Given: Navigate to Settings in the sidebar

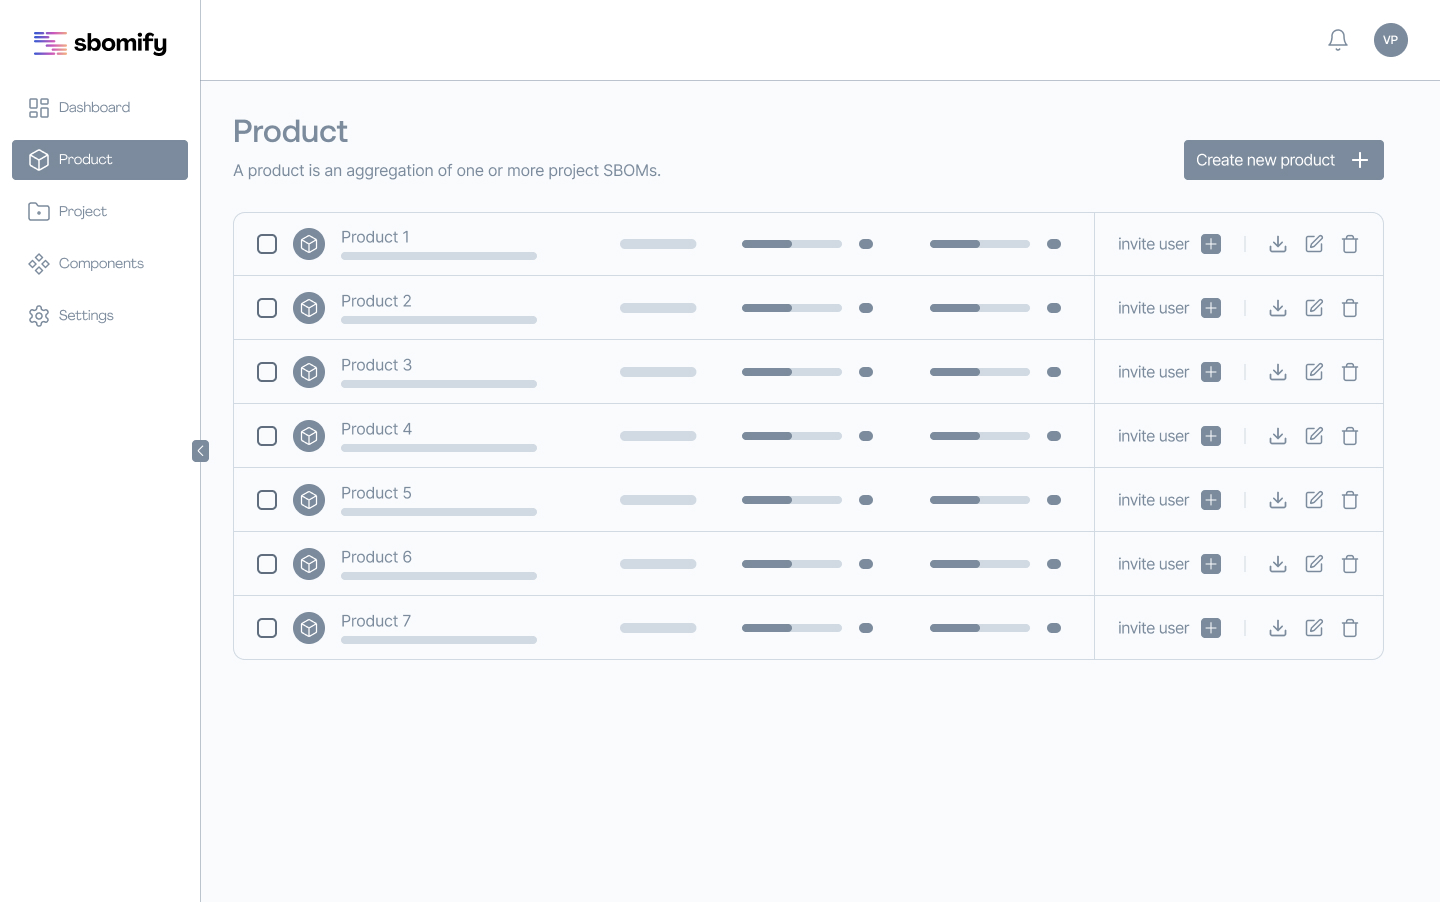Looking at the screenshot, I should click(x=86, y=316).
